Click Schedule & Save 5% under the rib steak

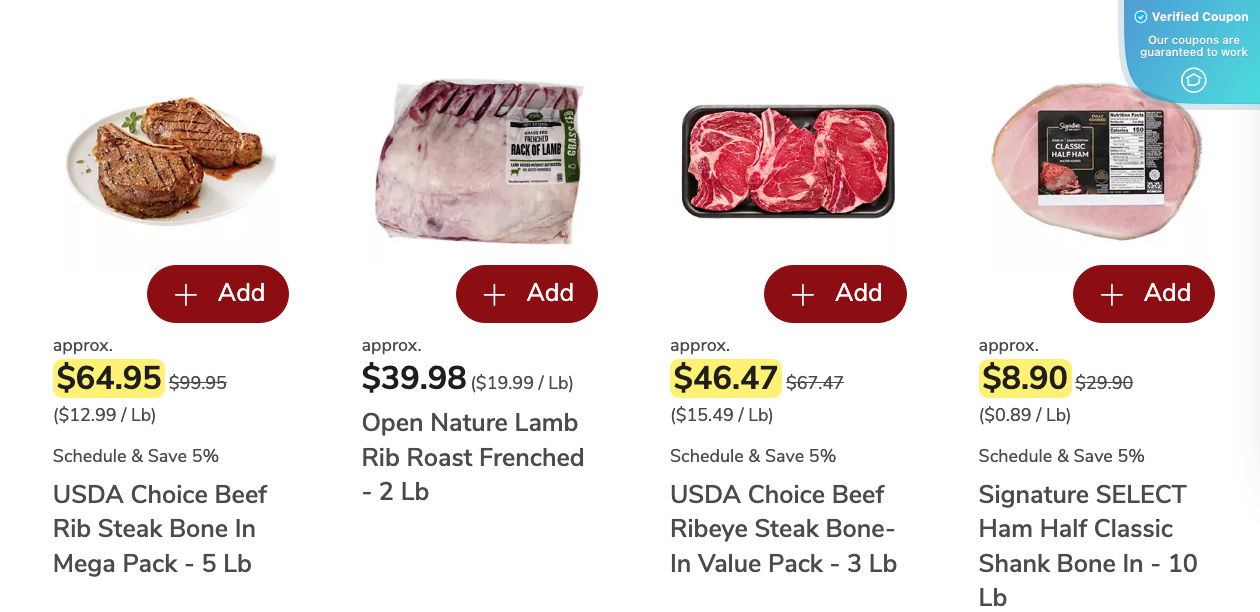134,455
